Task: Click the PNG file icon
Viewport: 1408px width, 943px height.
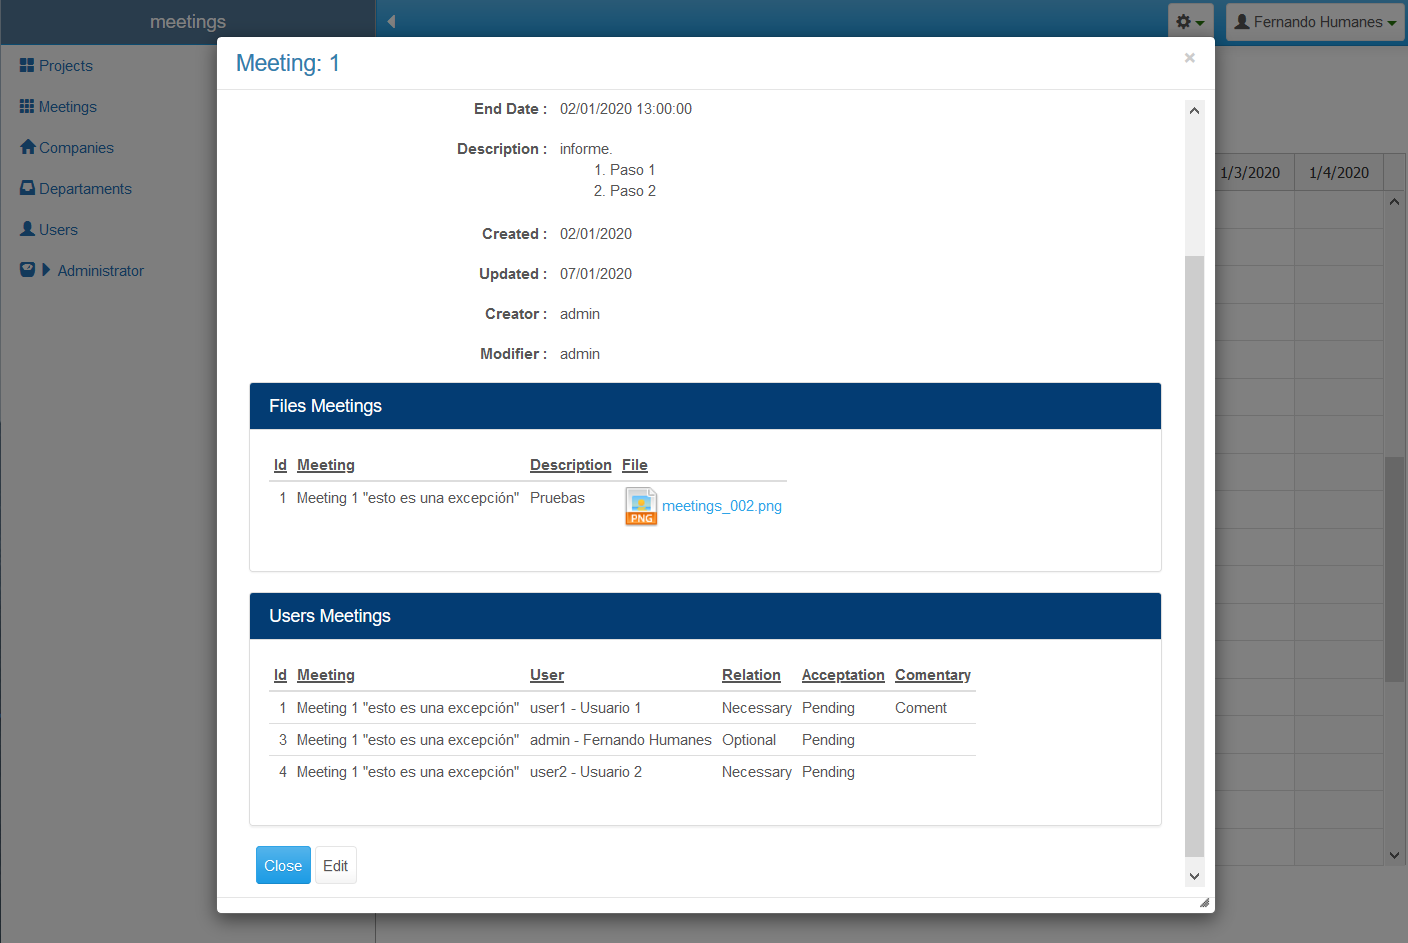Action: point(641,506)
